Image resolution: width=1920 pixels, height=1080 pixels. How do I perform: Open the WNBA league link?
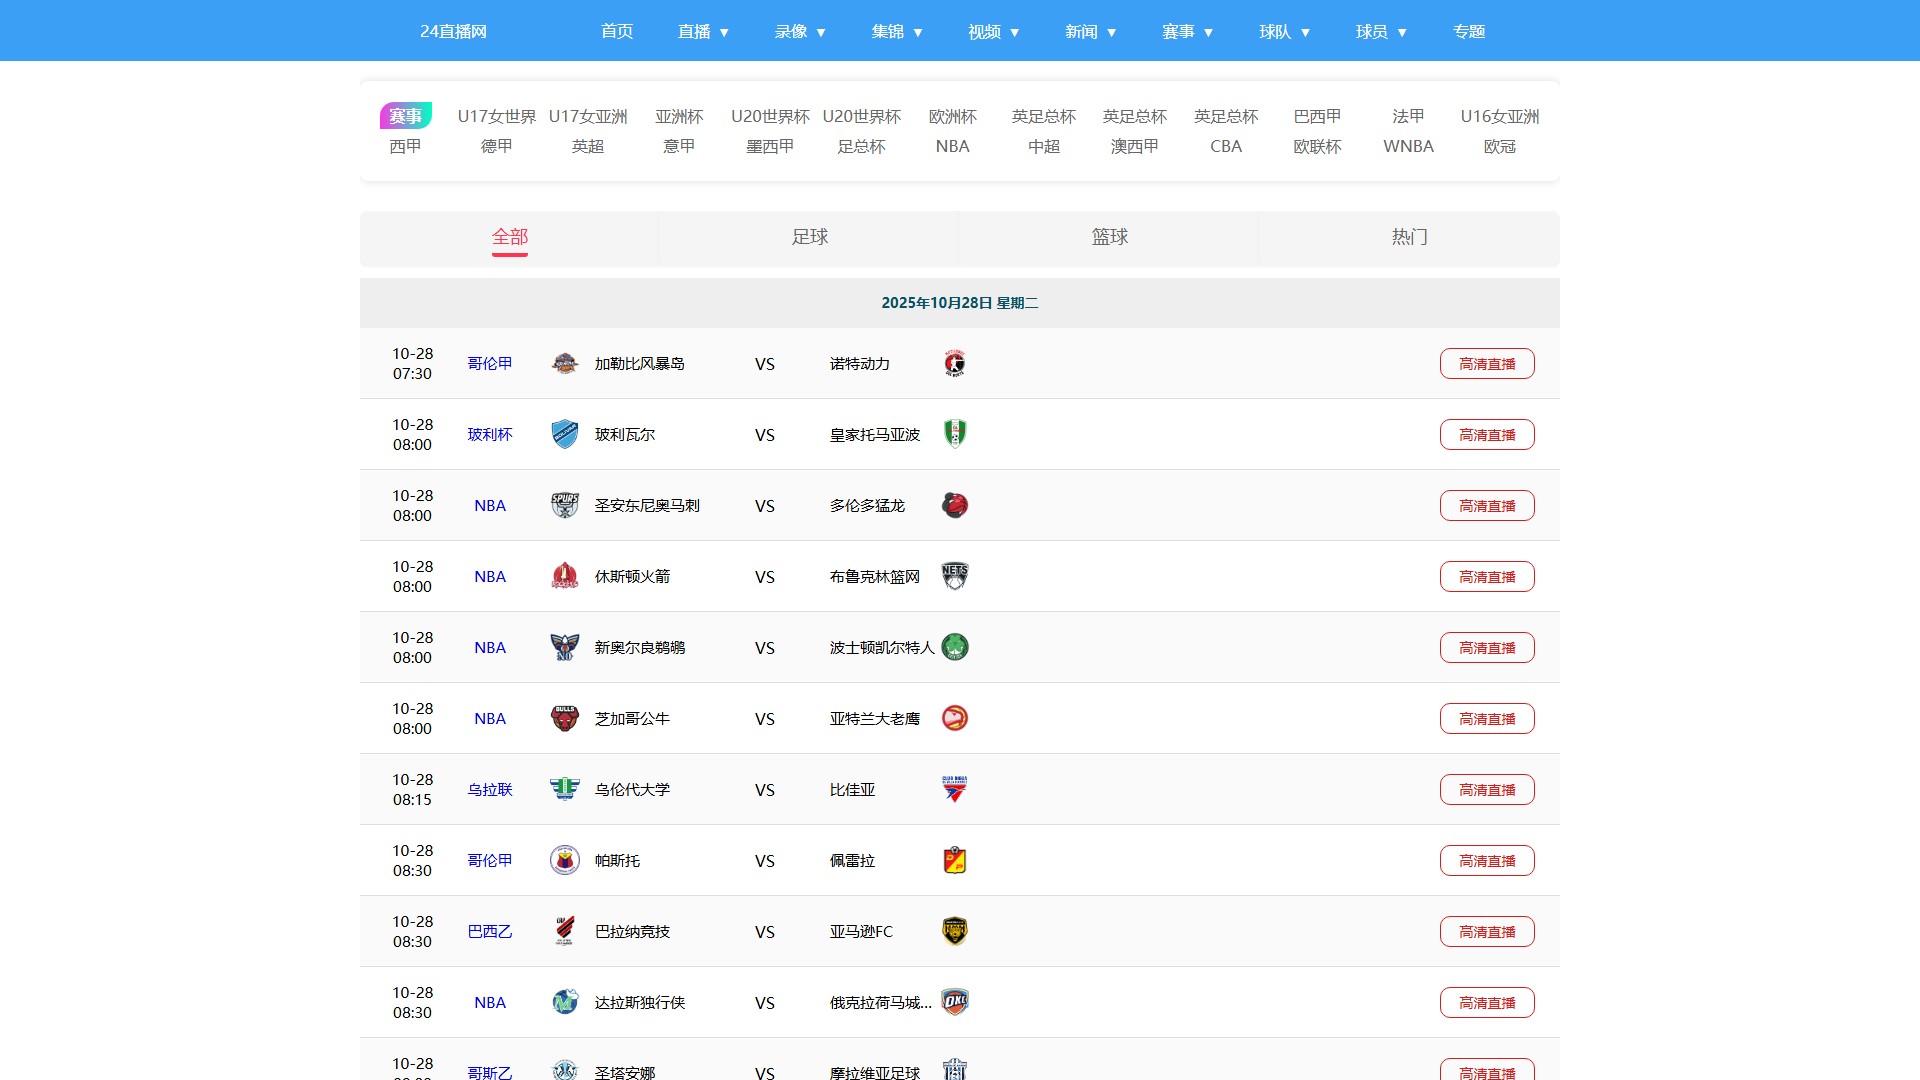click(1408, 146)
